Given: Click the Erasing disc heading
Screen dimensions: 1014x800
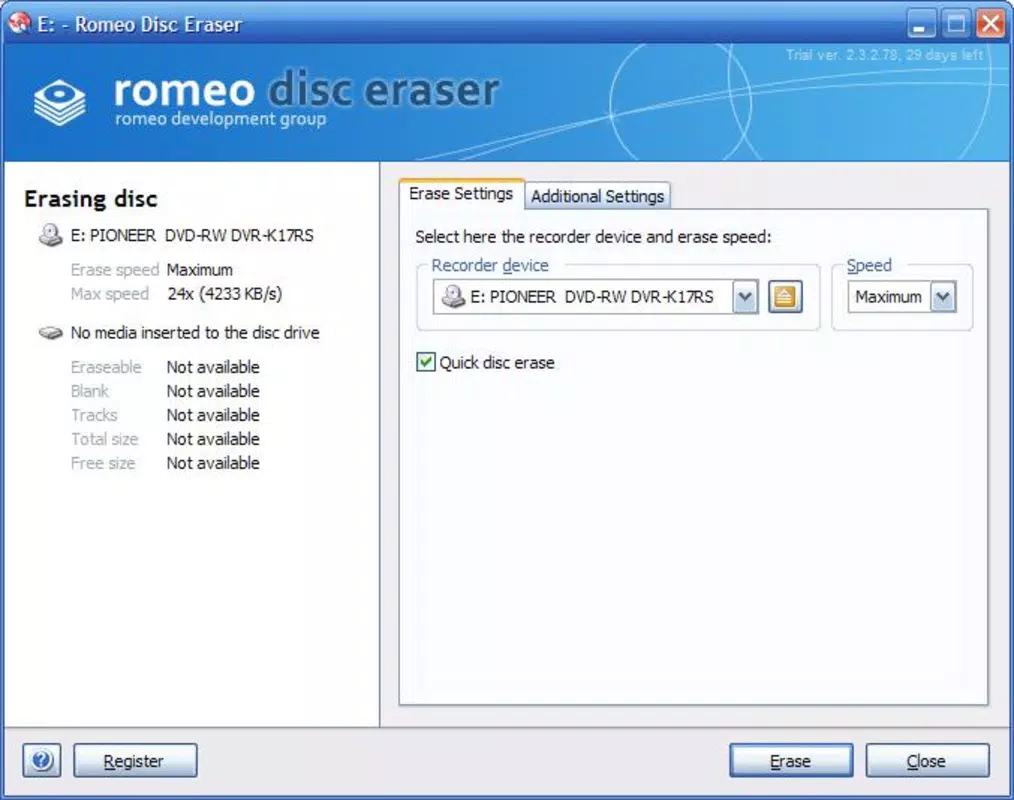Looking at the screenshot, I should point(91,199).
